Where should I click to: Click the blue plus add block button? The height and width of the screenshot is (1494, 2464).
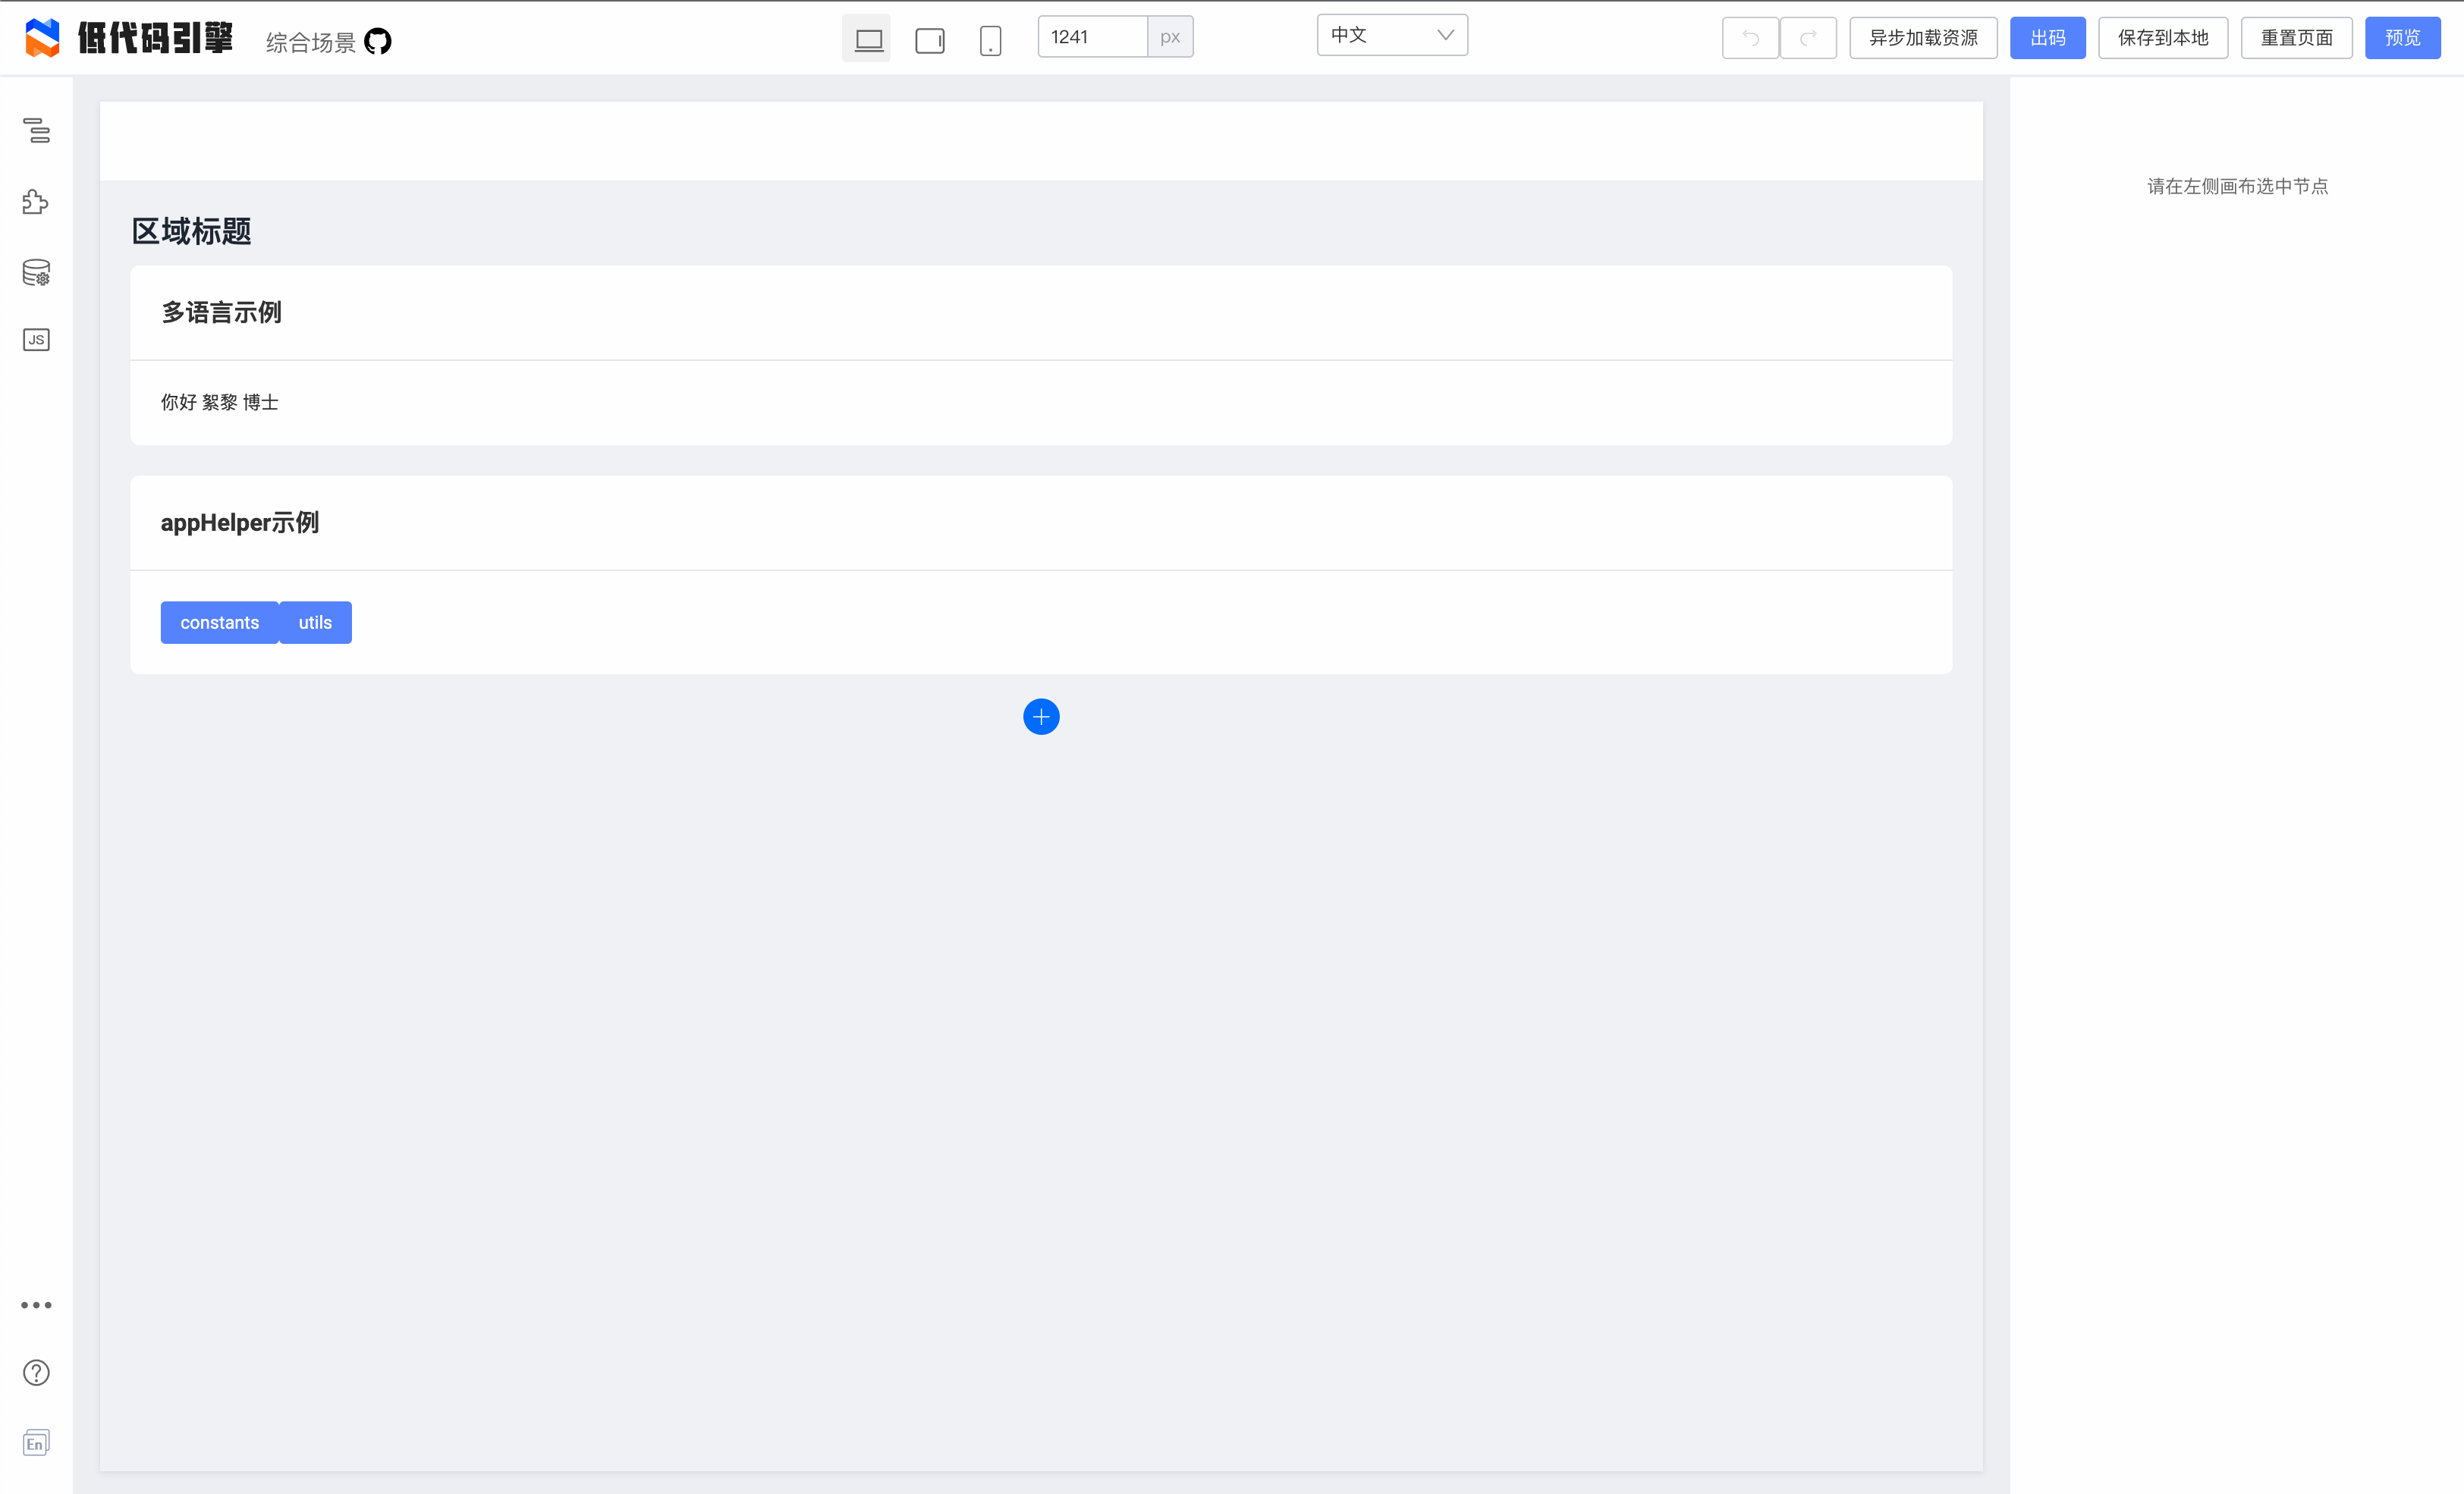click(x=1041, y=717)
